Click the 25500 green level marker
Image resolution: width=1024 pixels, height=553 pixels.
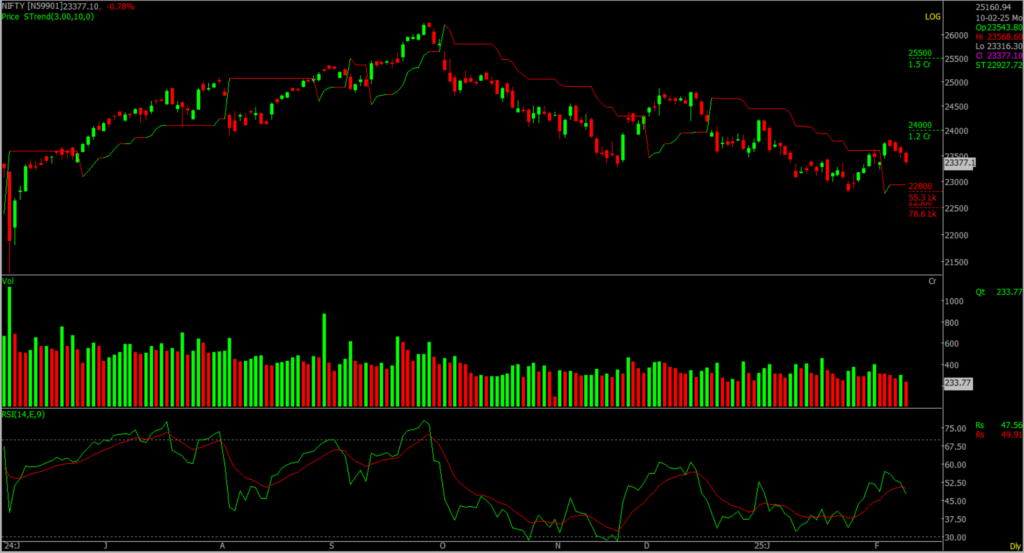click(921, 54)
